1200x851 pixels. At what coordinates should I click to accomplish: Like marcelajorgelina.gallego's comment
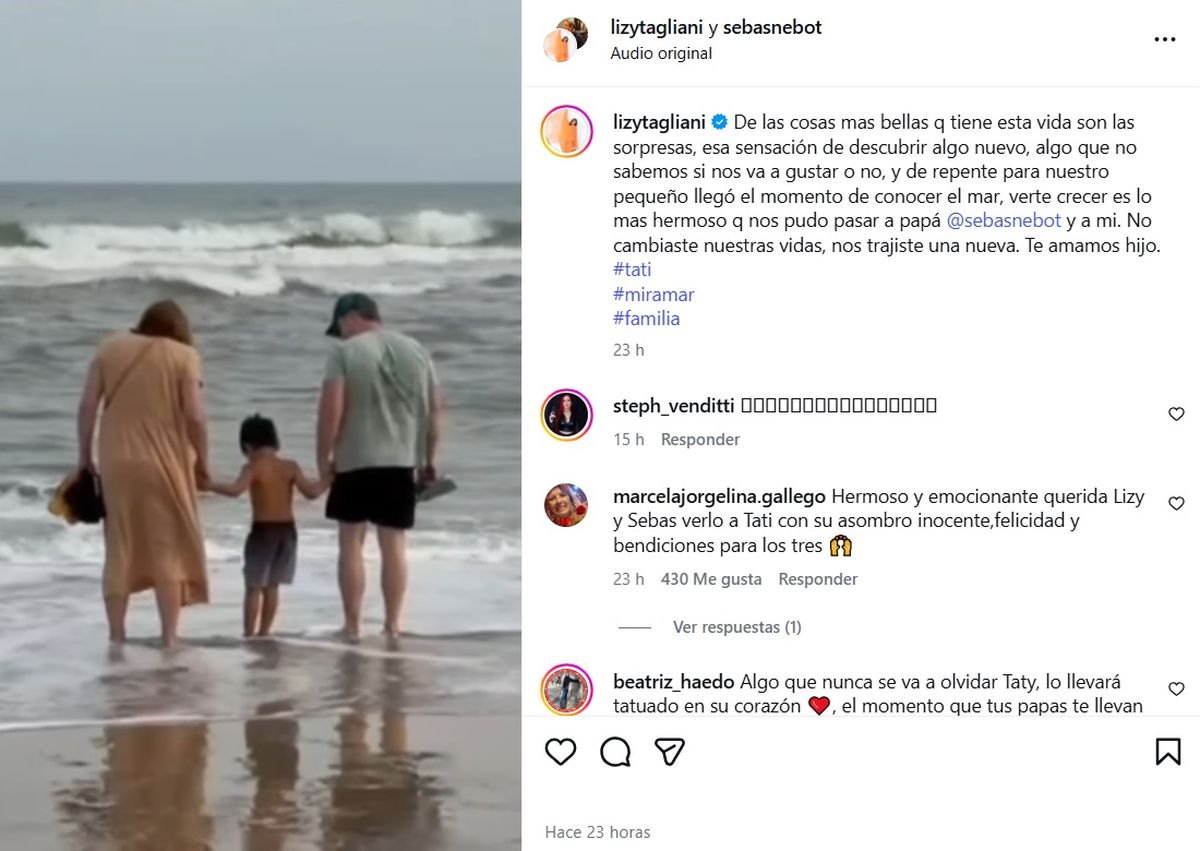(x=1176, y=504)
